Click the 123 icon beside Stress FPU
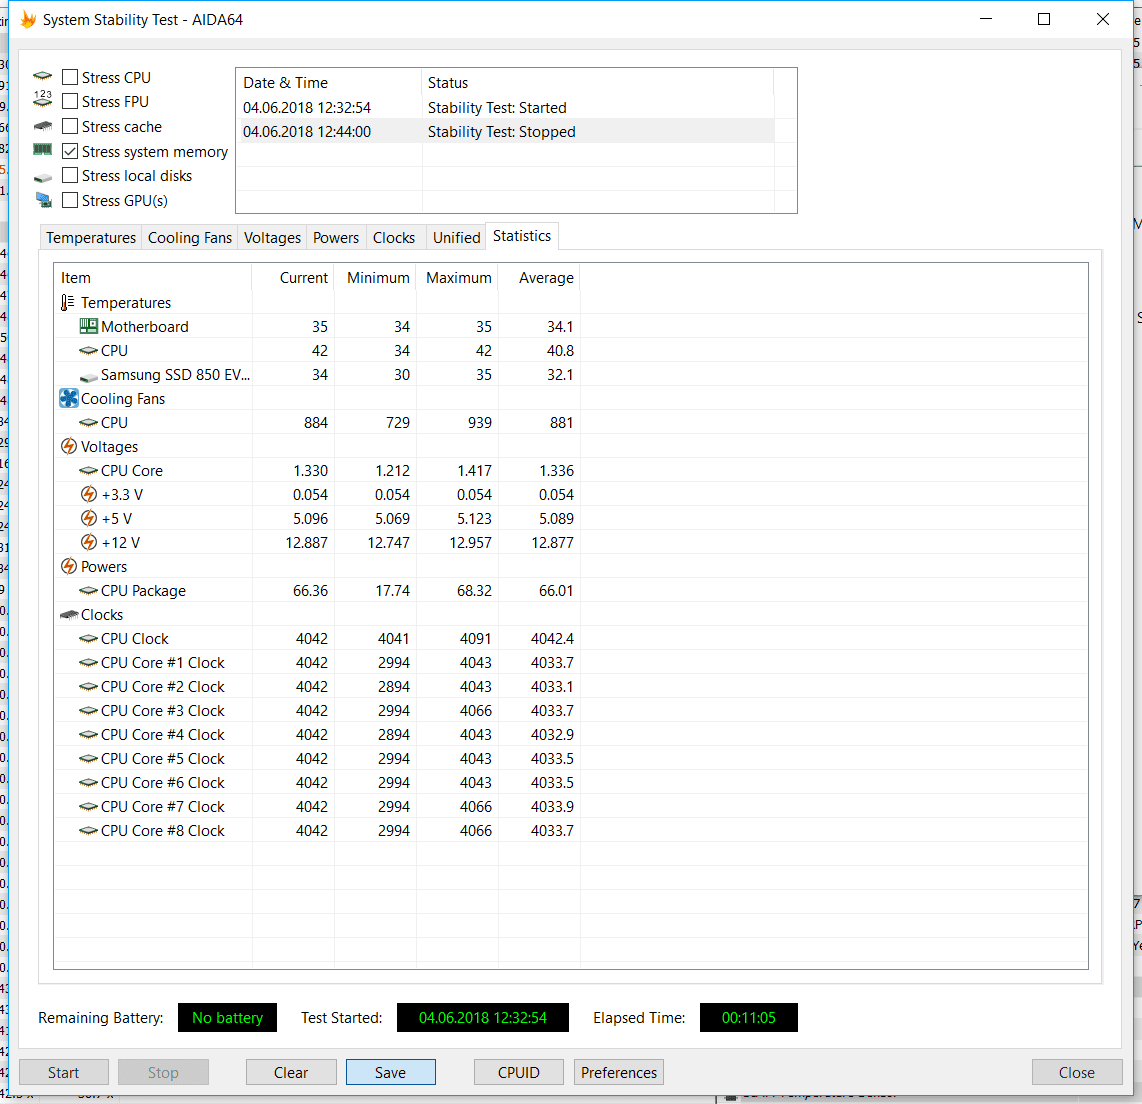The image size is (1142, 1104). (x=43, y=100)
